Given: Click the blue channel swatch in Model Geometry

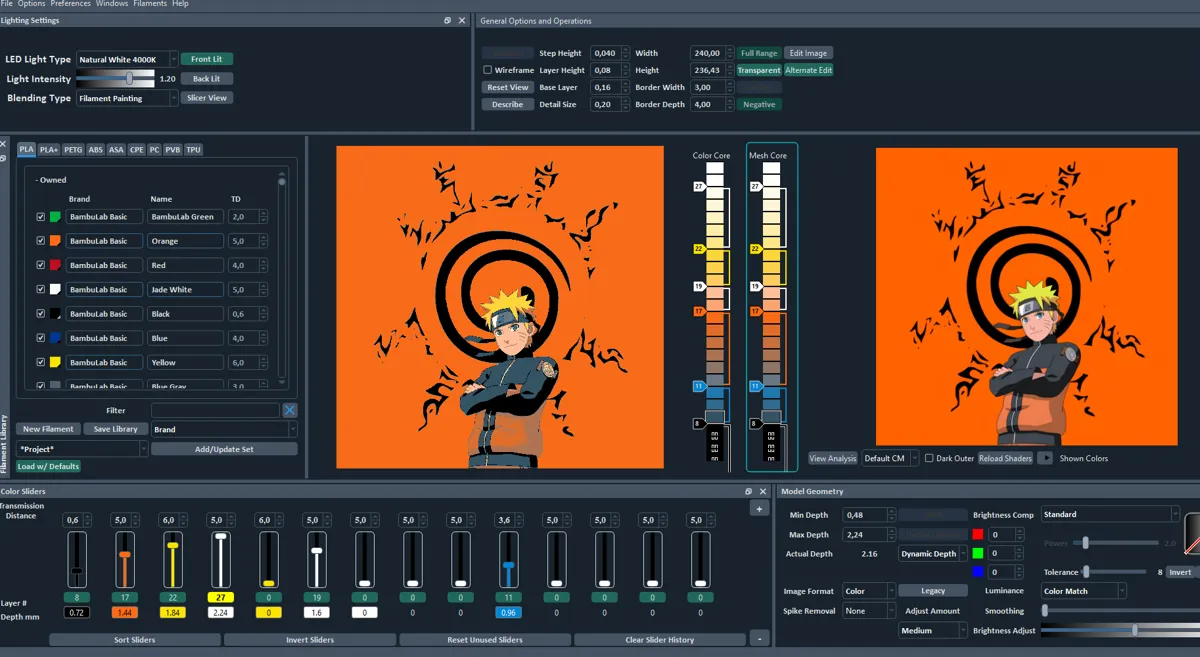Looking at the screenshot, I should 978,572.
